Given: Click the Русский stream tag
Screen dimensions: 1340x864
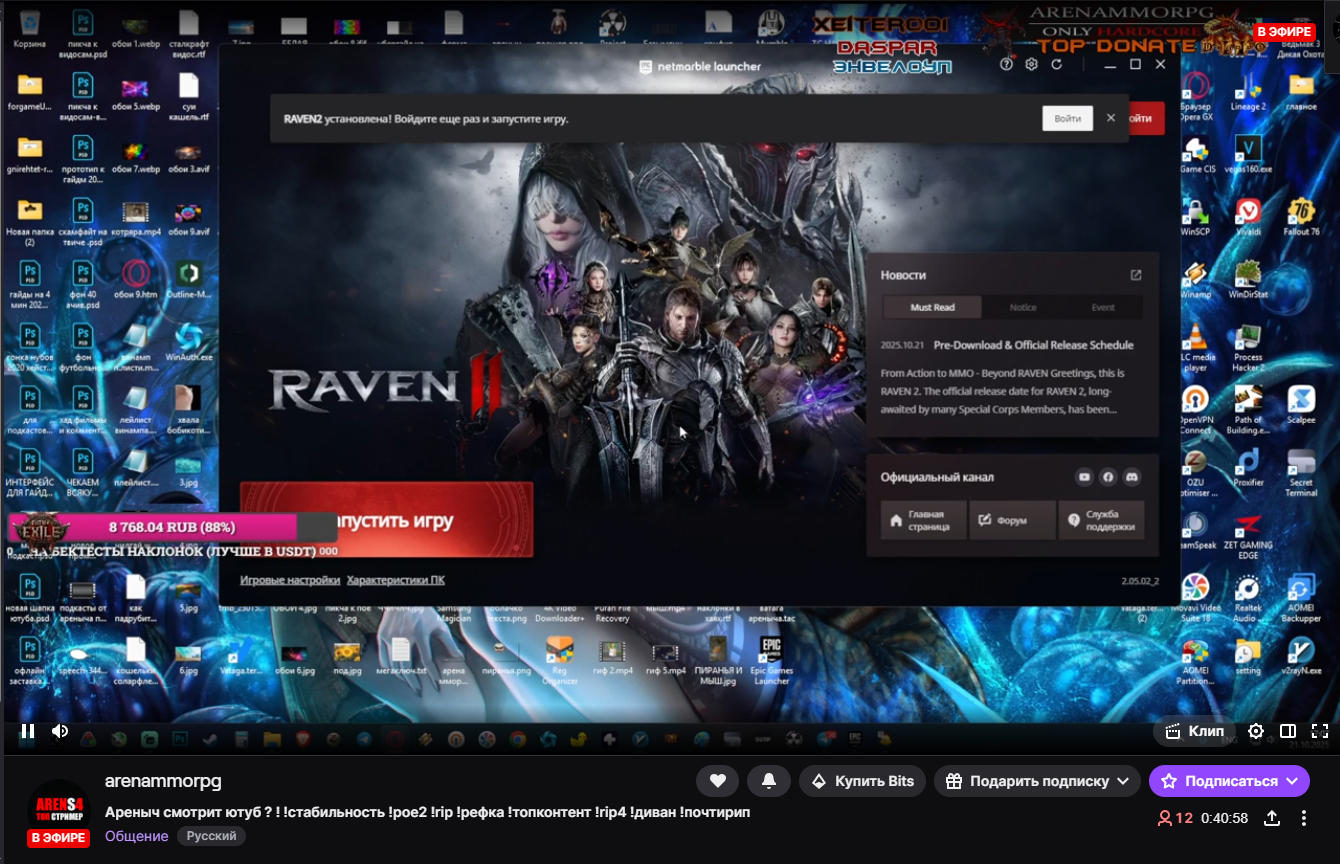Looking at the screenshot, I should coord(212,836).
